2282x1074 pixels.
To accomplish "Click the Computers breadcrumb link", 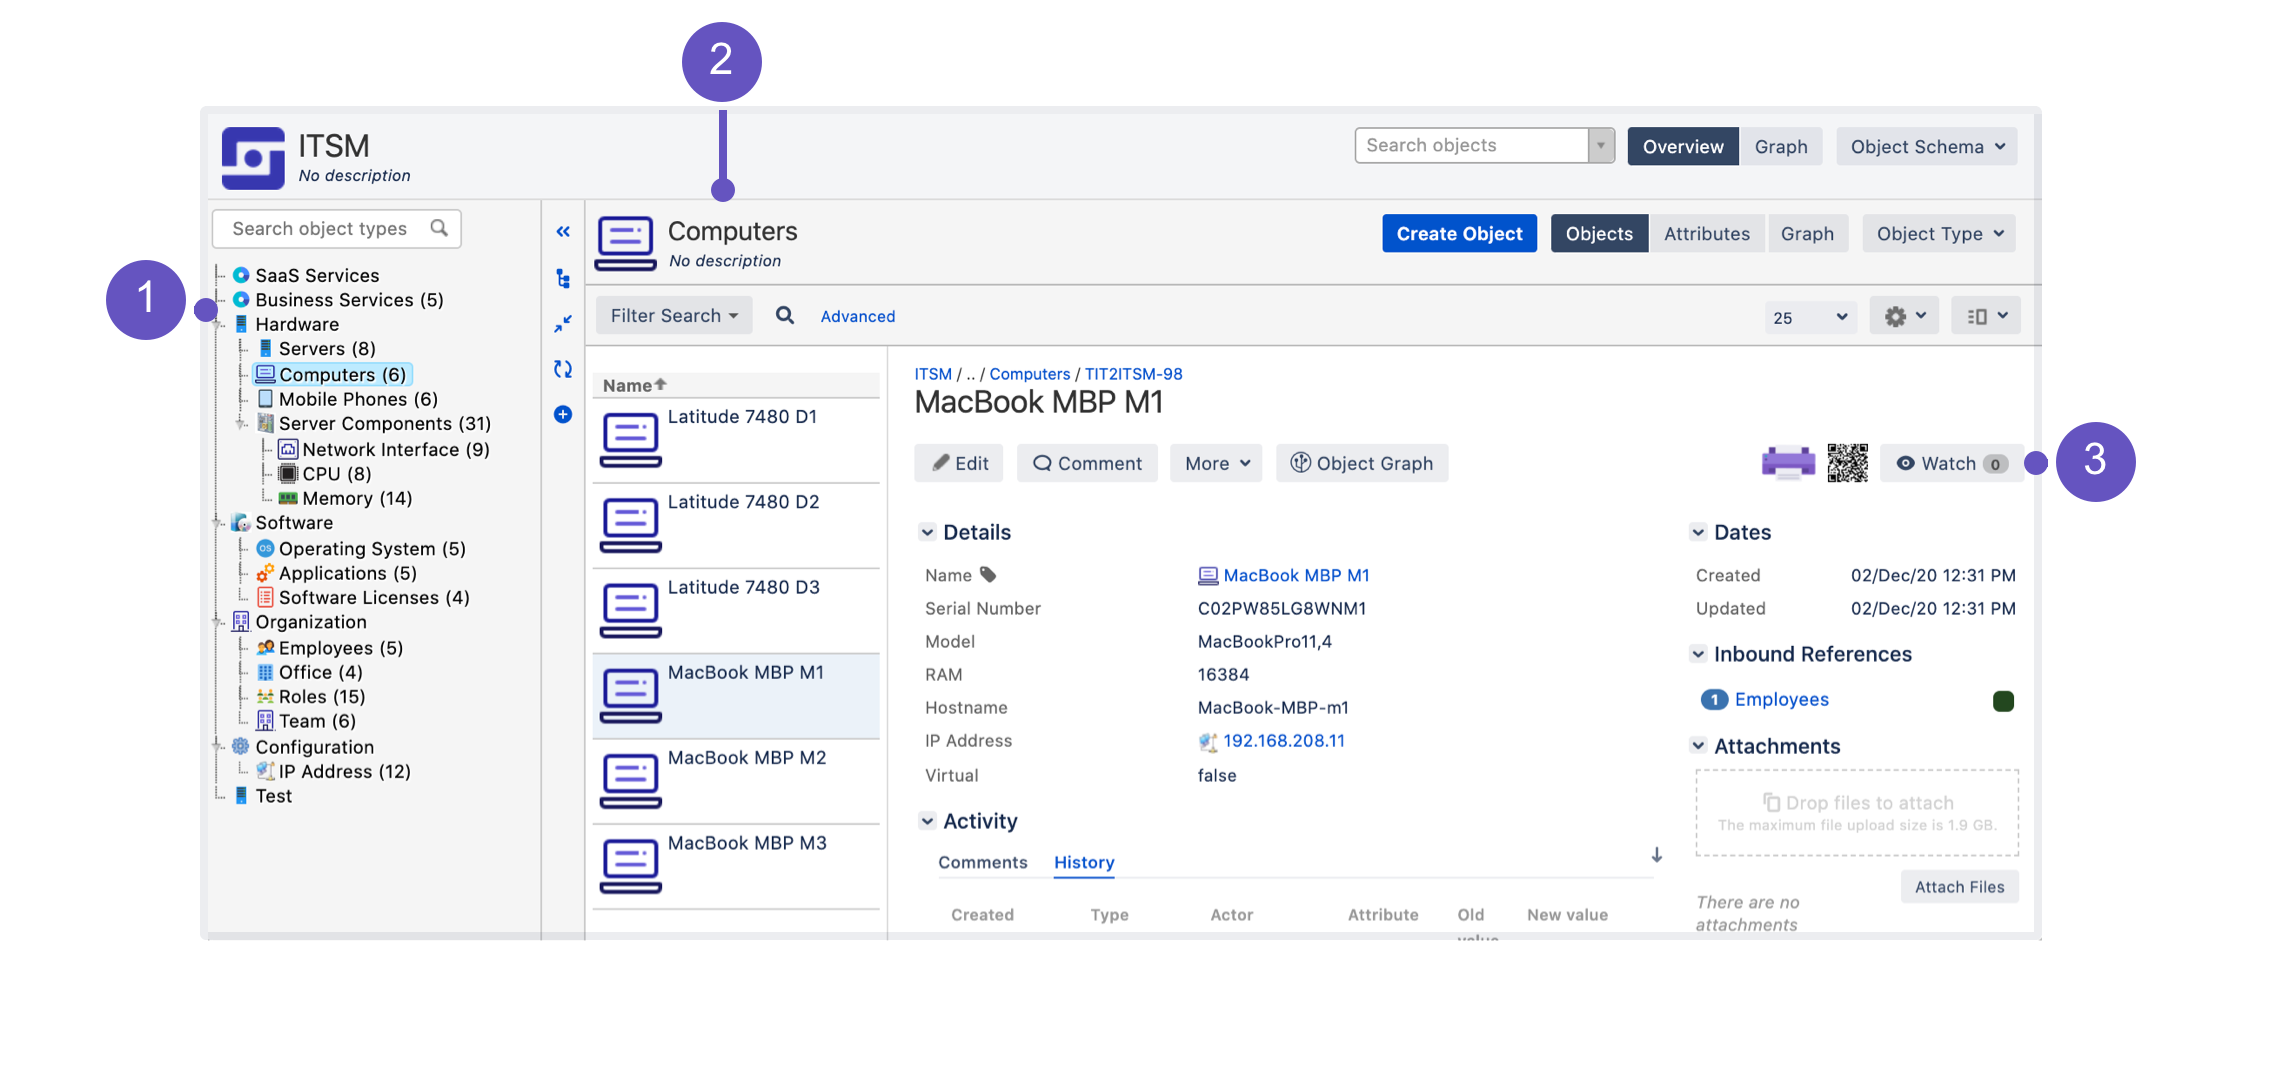I will [1029, 374].
